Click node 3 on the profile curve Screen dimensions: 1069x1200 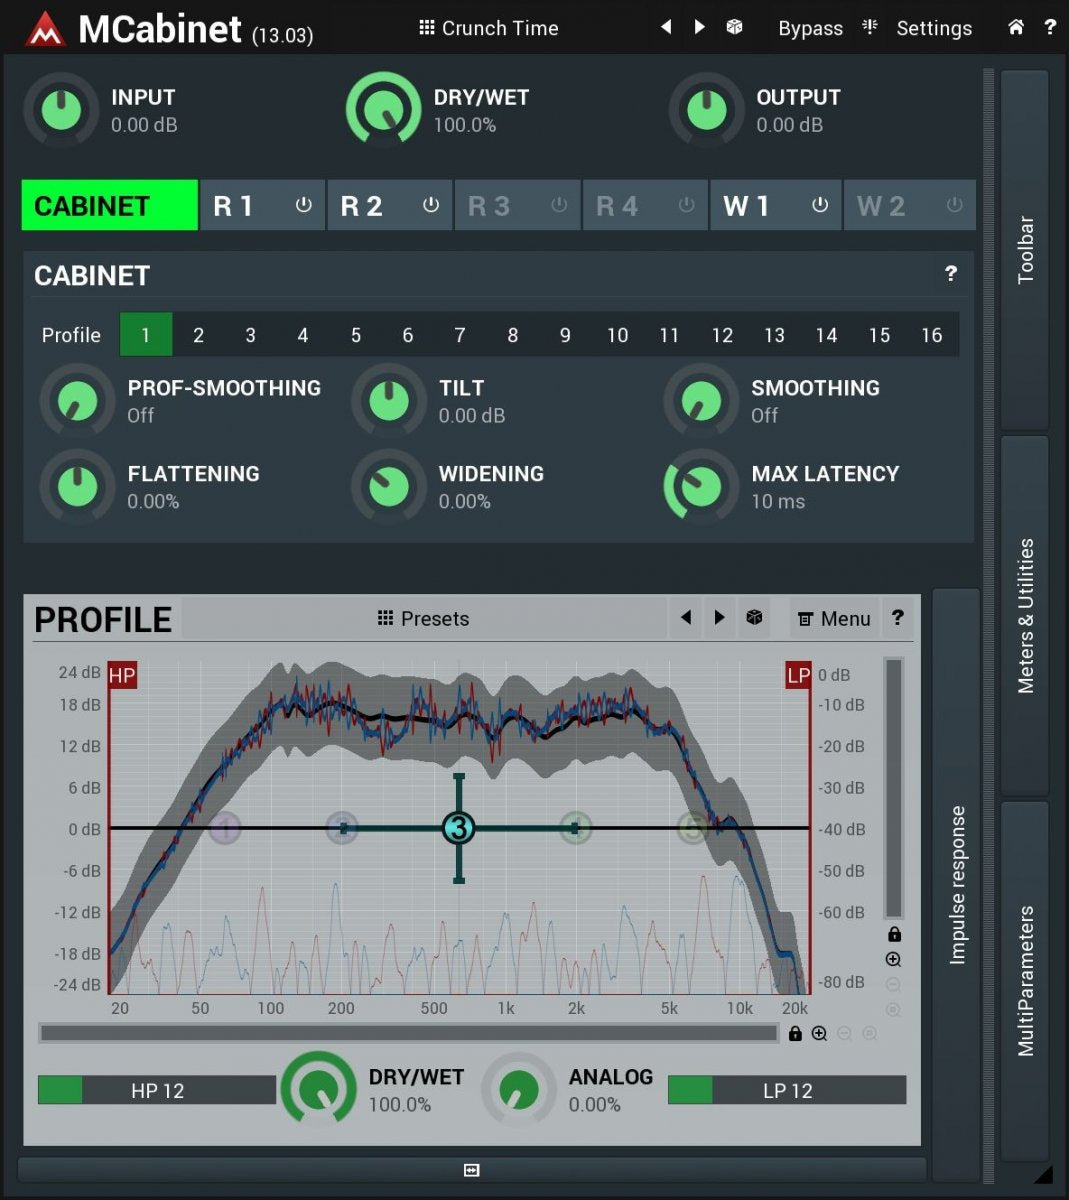pos(458,828)
